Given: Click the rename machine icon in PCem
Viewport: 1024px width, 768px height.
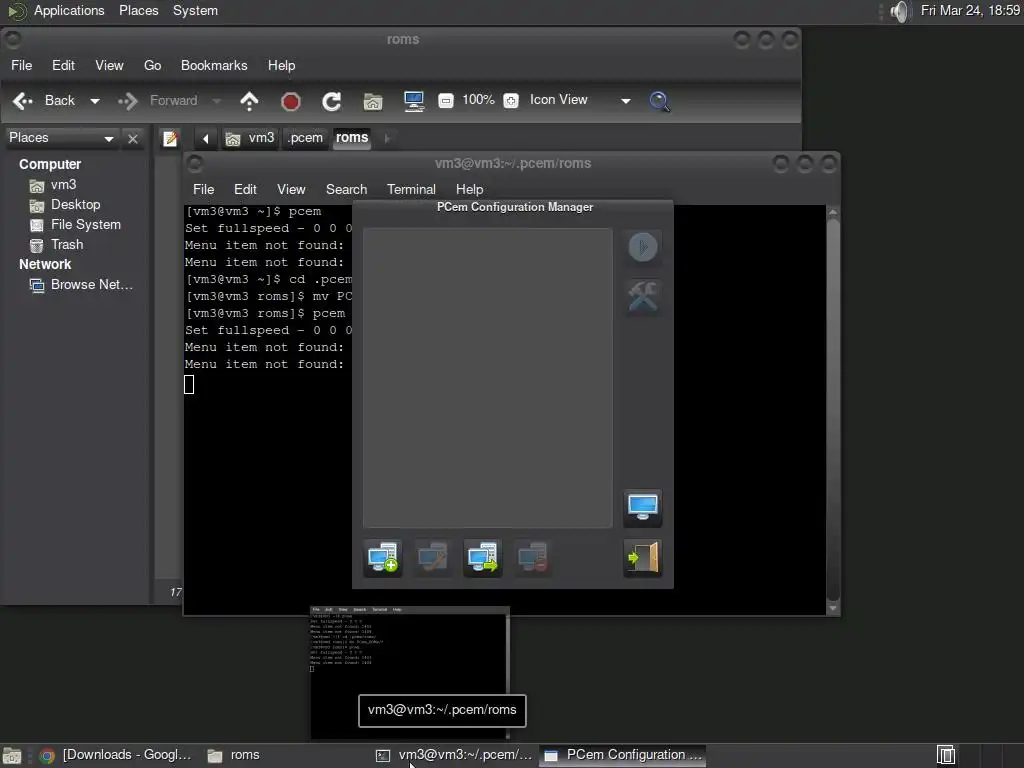Looking at the screenshot, I should point(432,558).
